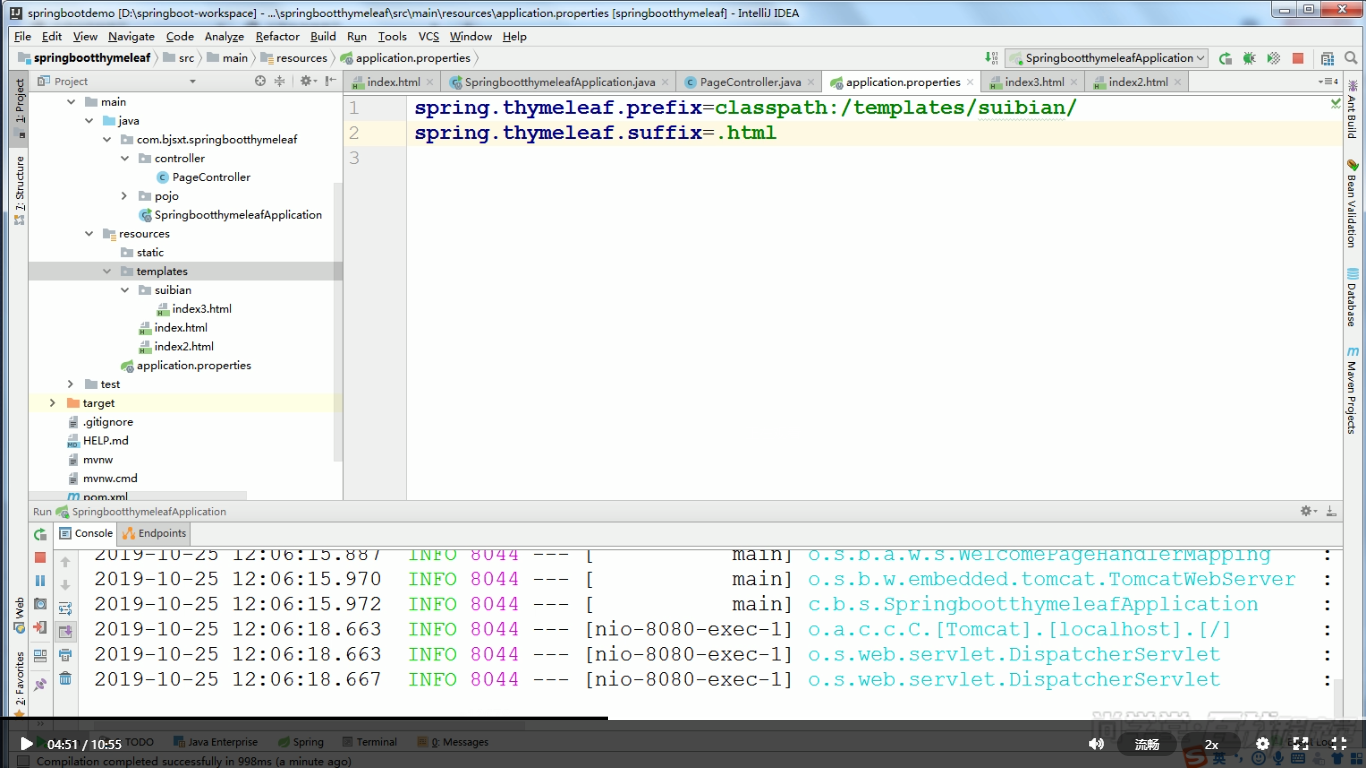Open Database side panel
Image resolution: width=1366 pixels, height=768 pixels.
pos(1352,298)
